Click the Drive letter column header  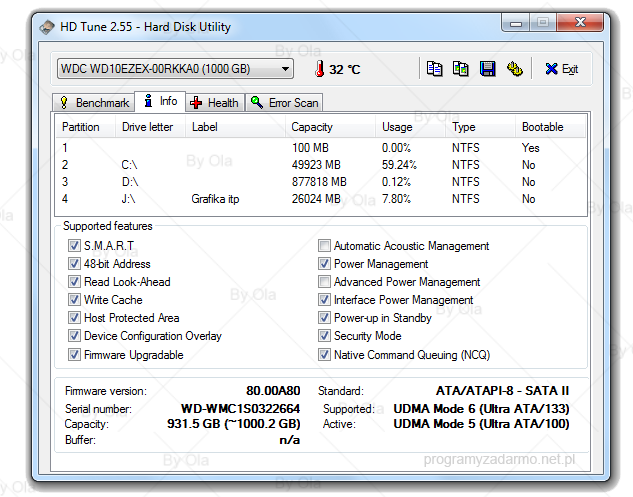click(x=151, y=127)
